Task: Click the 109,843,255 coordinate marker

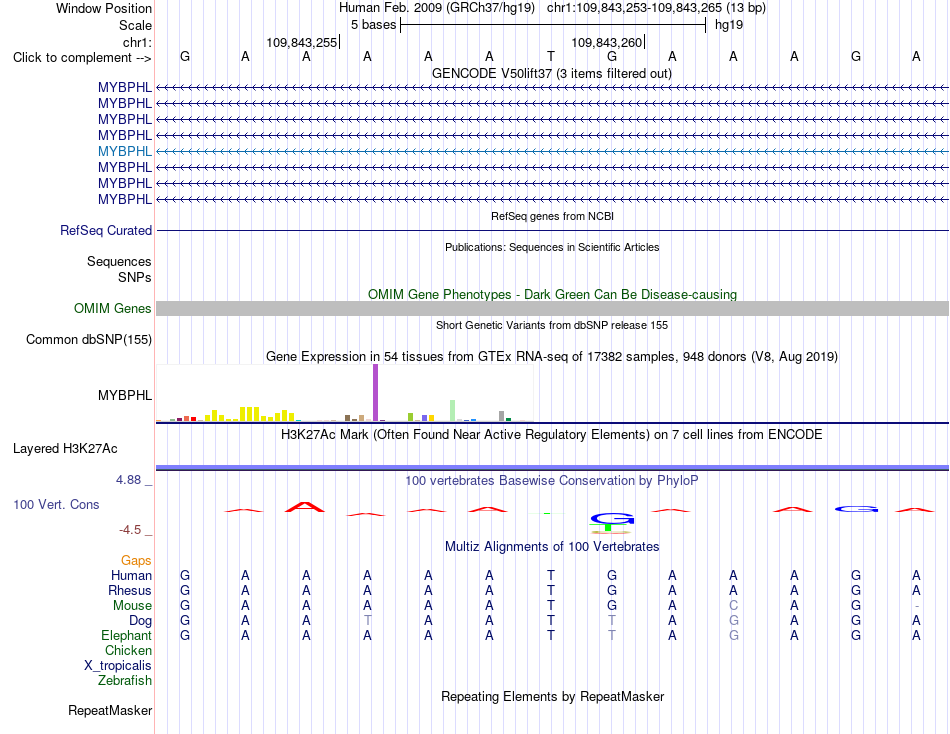Action: [x=302, y=42]
